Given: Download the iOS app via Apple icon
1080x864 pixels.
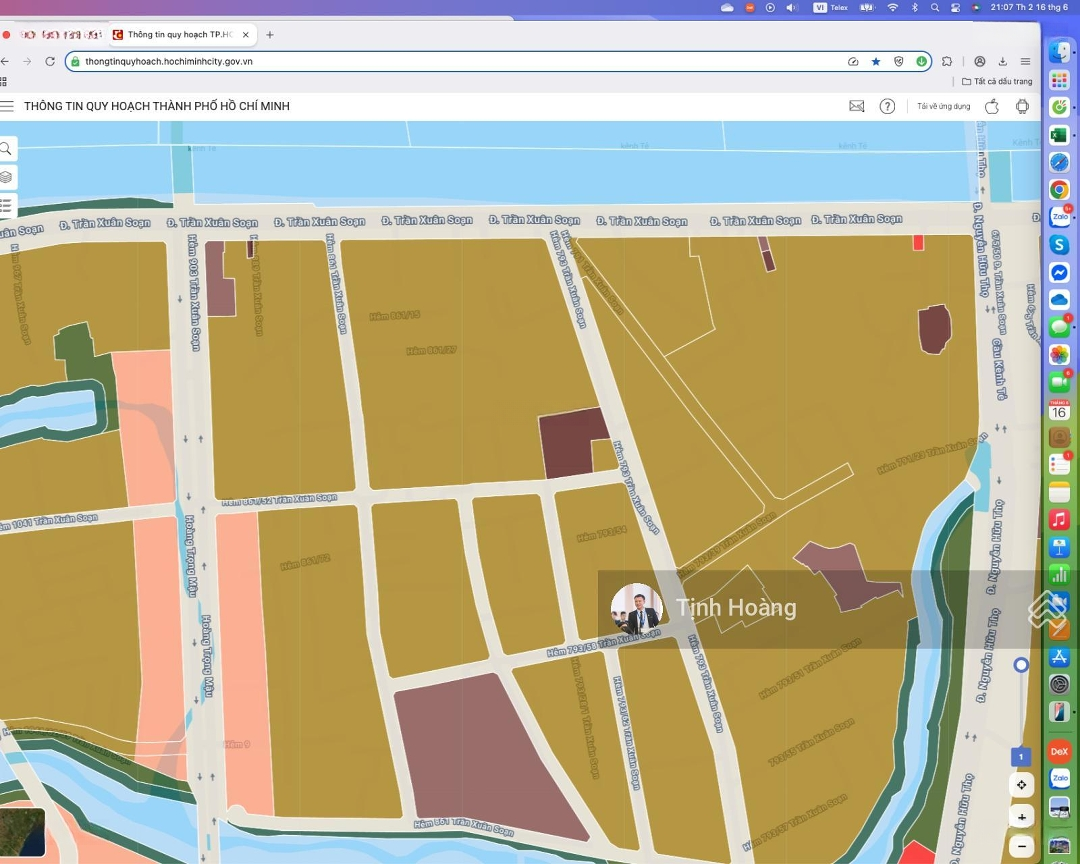Looking at the screenshot, I should [992, 106].
